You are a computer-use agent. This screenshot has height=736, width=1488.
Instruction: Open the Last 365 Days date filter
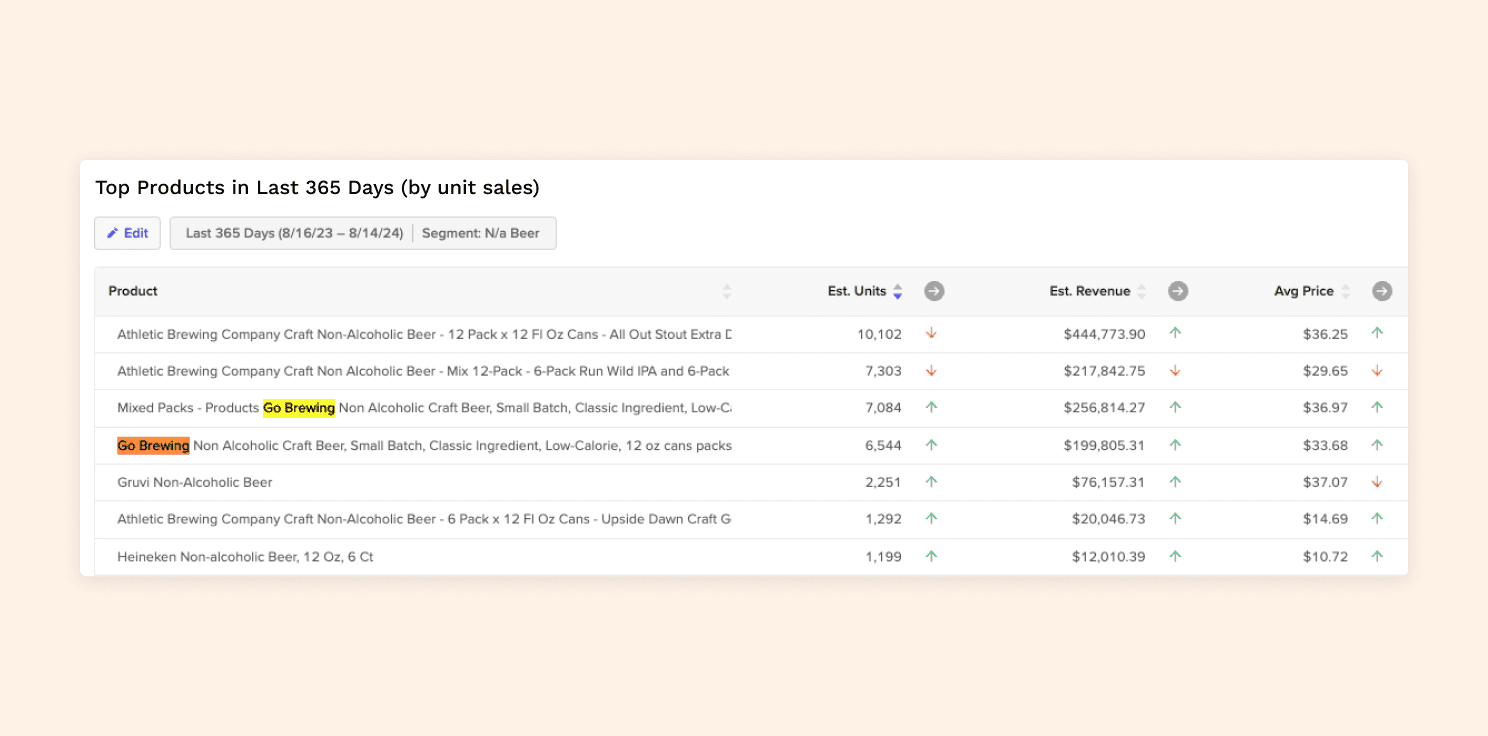[x=294, y=233]
